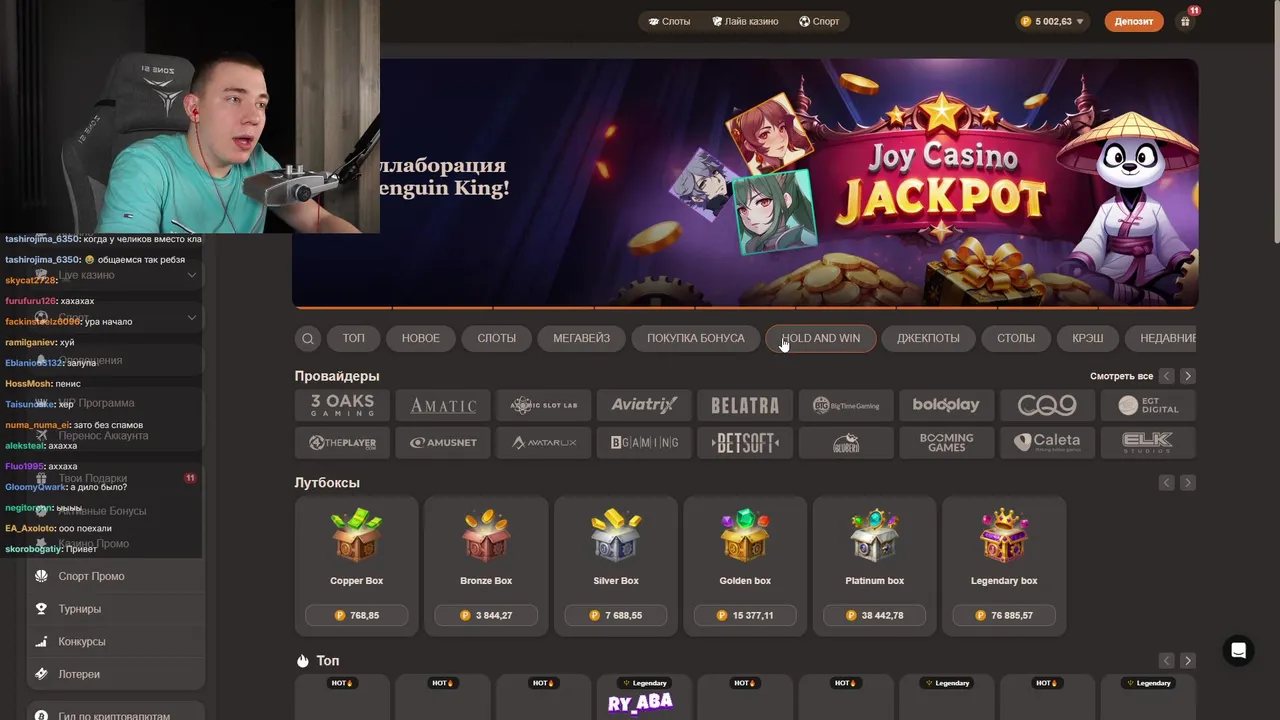Image resolution: width=1280 pixels, height=720 pixels.
Task: Buy Bronze Box for 3 844,27
Action: pos(486,615)
